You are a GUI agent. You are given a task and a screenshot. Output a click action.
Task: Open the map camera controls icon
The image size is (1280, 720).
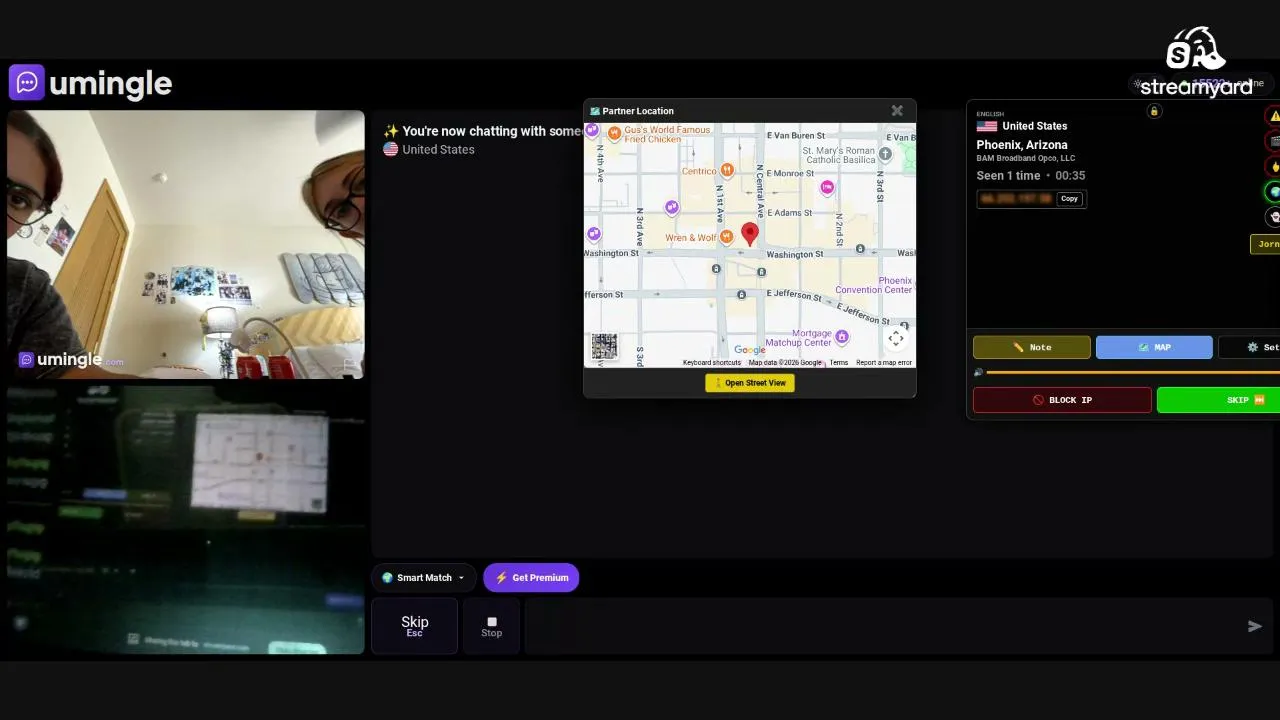click(896, 339)
